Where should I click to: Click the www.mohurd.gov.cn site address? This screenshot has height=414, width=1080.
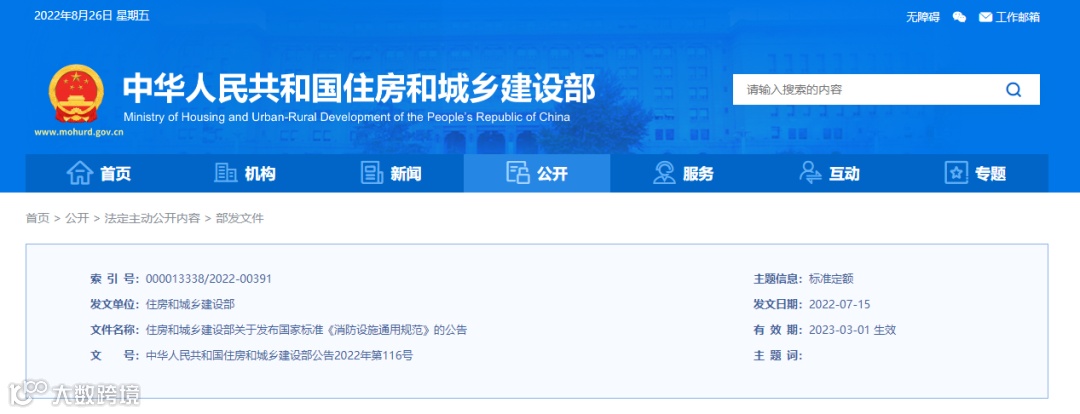coord(79,132)
